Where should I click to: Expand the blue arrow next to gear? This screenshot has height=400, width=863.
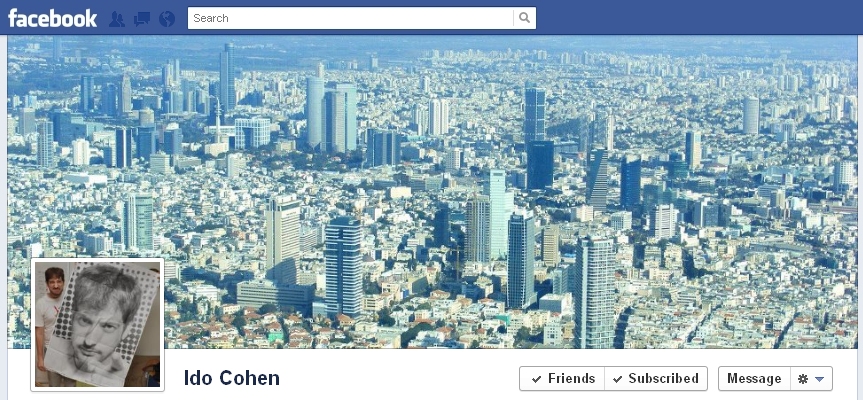(819, 379)
